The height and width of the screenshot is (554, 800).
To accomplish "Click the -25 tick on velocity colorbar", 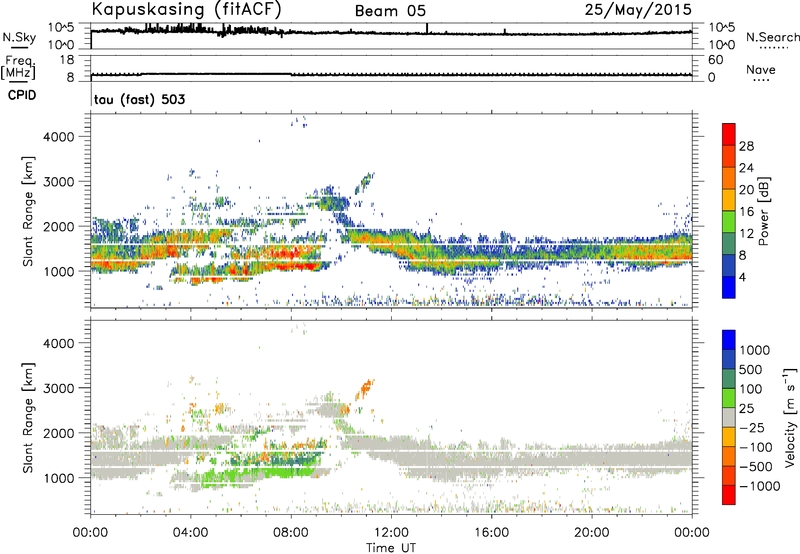I will [x=753, y=427].
